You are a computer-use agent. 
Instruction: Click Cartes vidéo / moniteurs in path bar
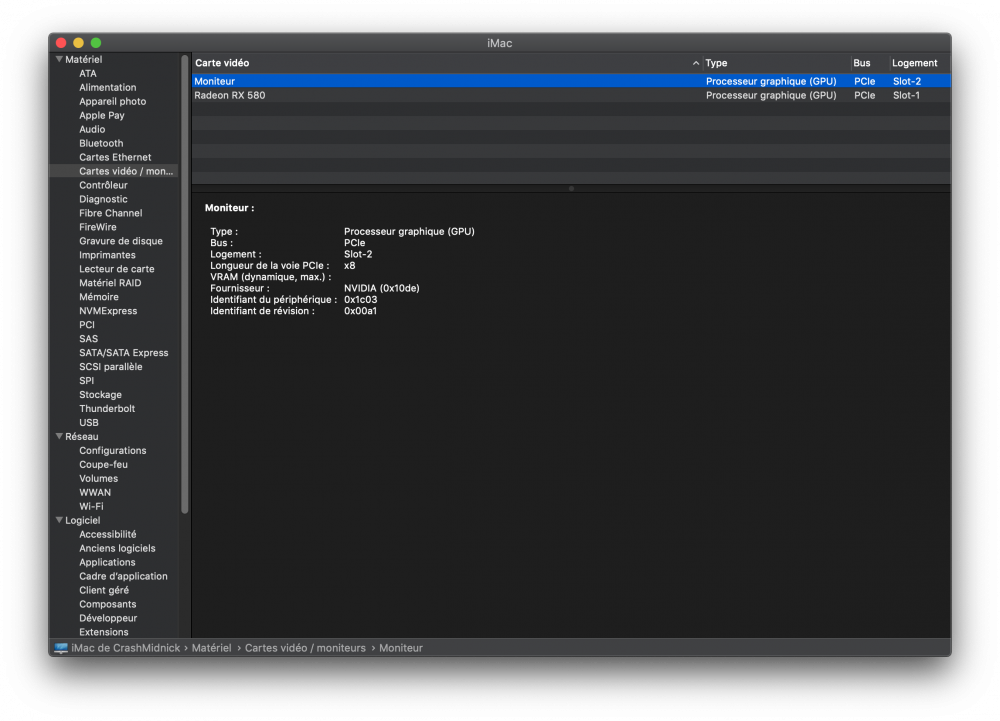305,648
